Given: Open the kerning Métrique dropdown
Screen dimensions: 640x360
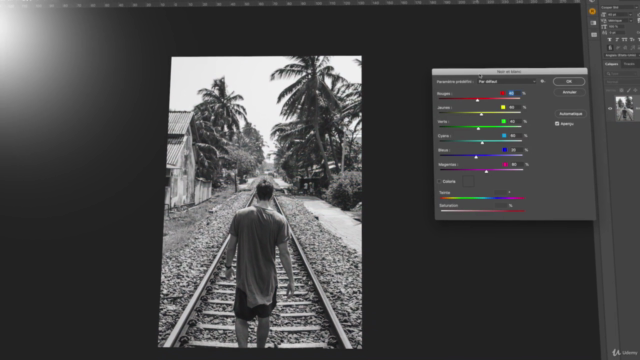Looking at the screenshot, I should click(620, 20).
